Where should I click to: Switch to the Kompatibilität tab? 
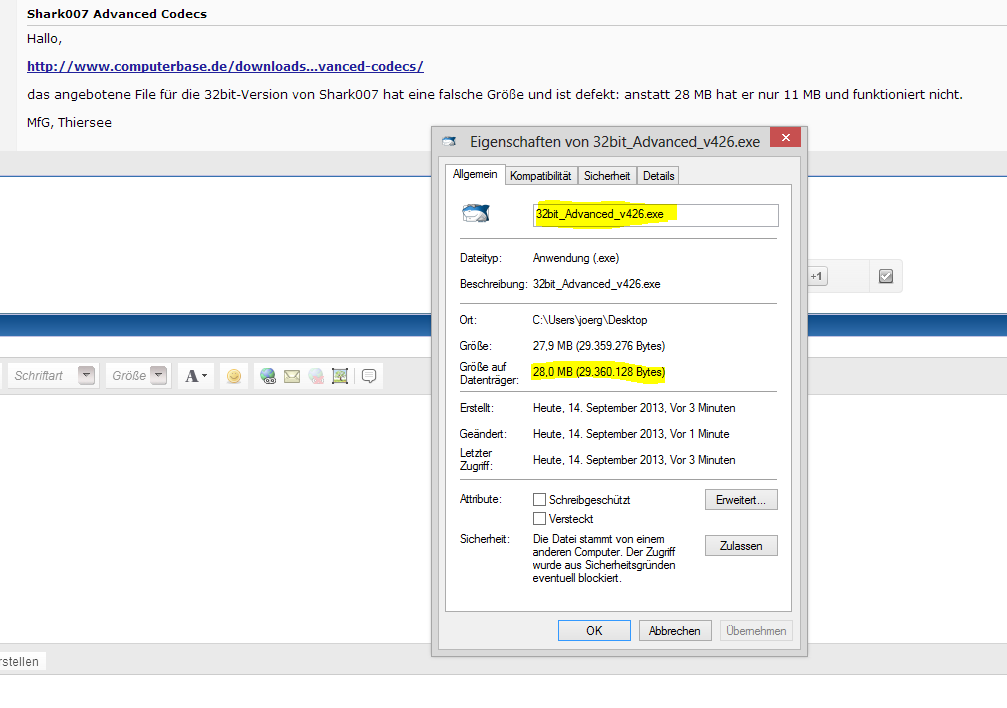coord(541,175)
